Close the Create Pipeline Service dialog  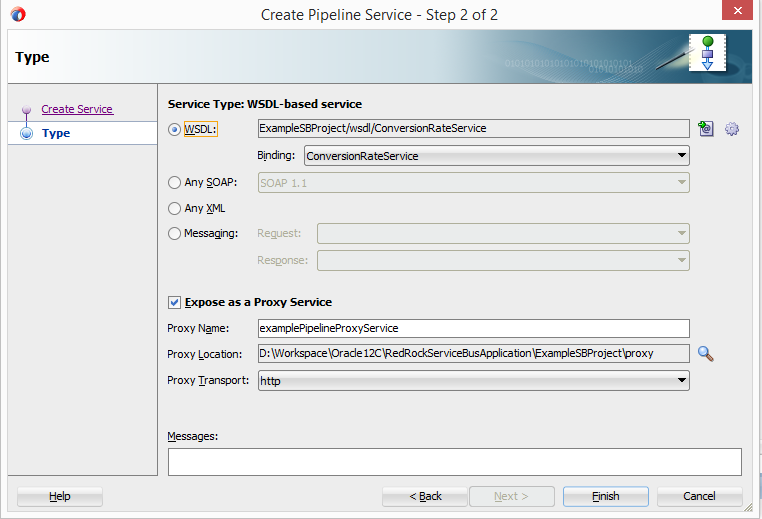(x=737, y=10)
